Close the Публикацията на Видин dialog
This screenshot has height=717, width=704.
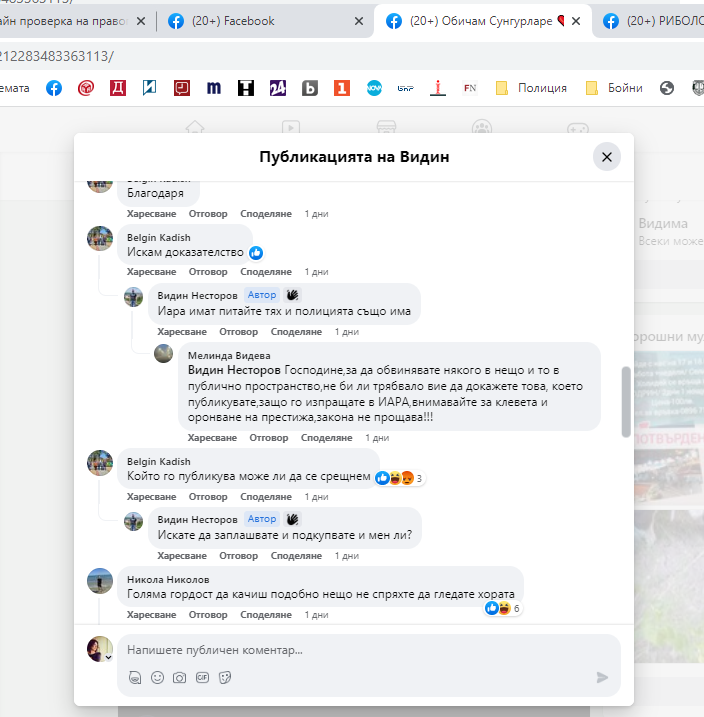[606, 156]
